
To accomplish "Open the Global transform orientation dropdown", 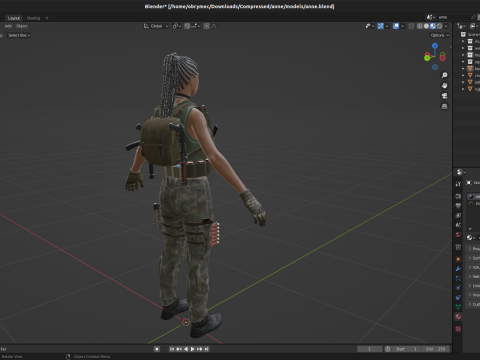I will [x=156, y=26].
